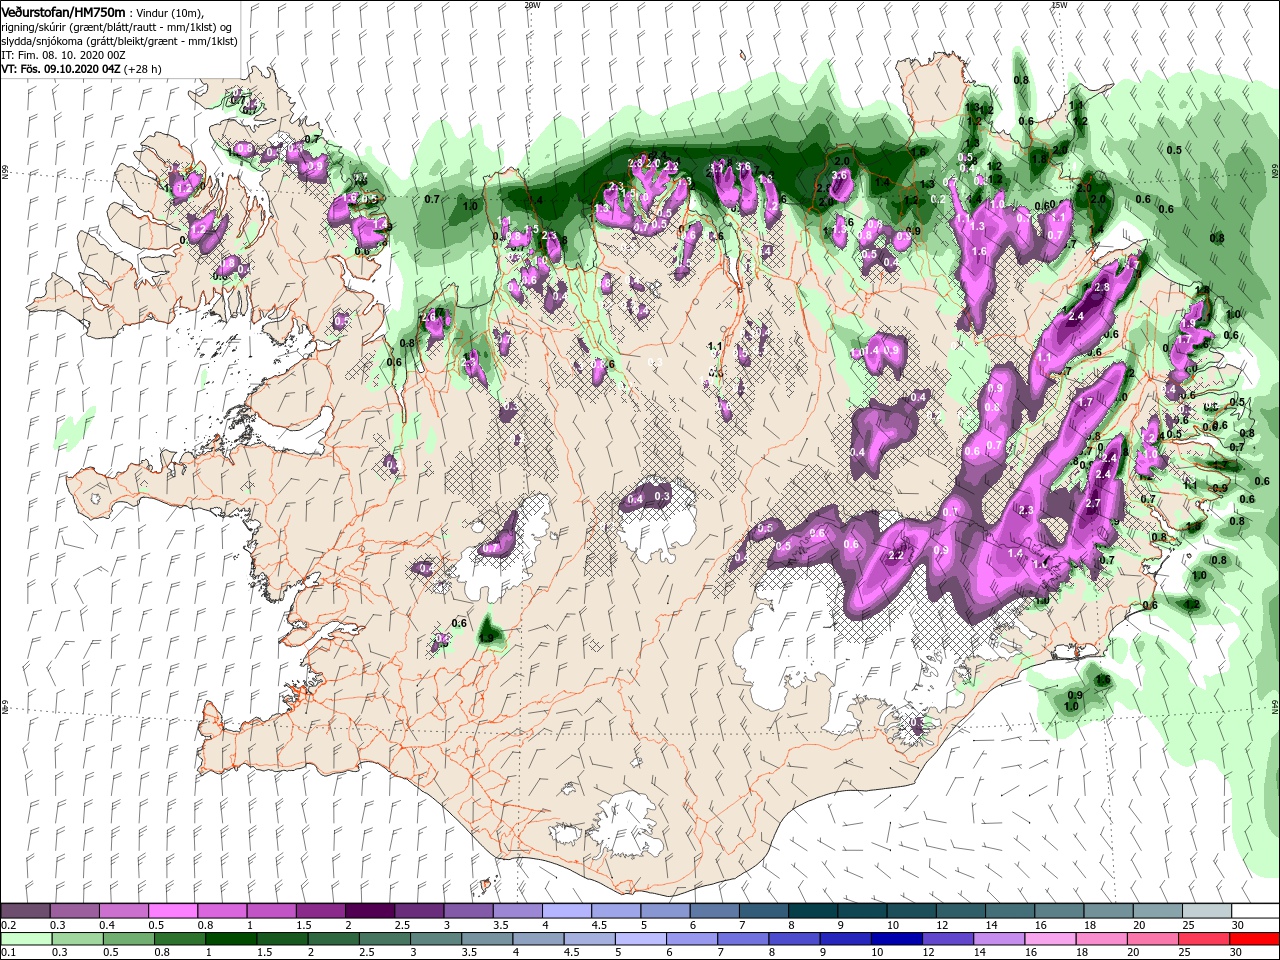Click lower legend swatch between 6 and 7
The height and width of the screenshot is (960, 1280).
[x=690, y=939]
